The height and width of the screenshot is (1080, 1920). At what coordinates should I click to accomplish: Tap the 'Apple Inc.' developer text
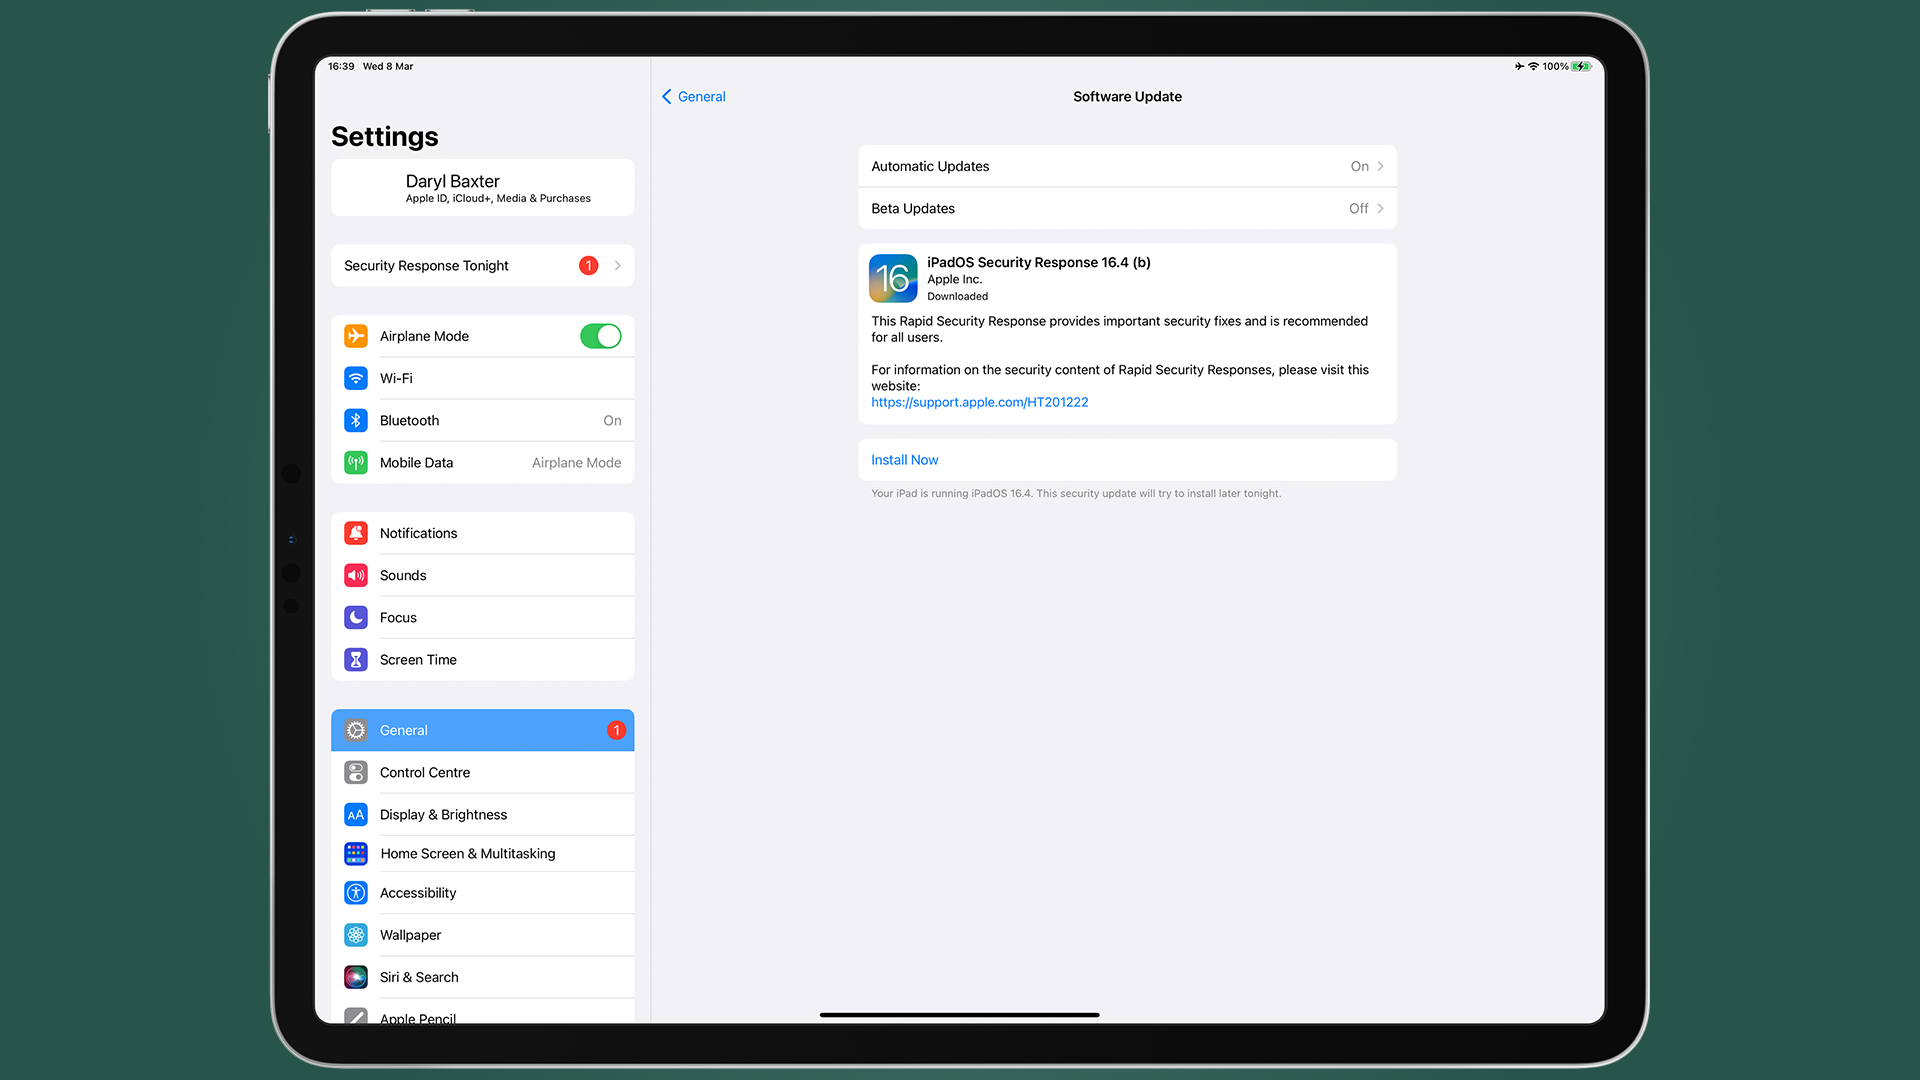(954, 279)
